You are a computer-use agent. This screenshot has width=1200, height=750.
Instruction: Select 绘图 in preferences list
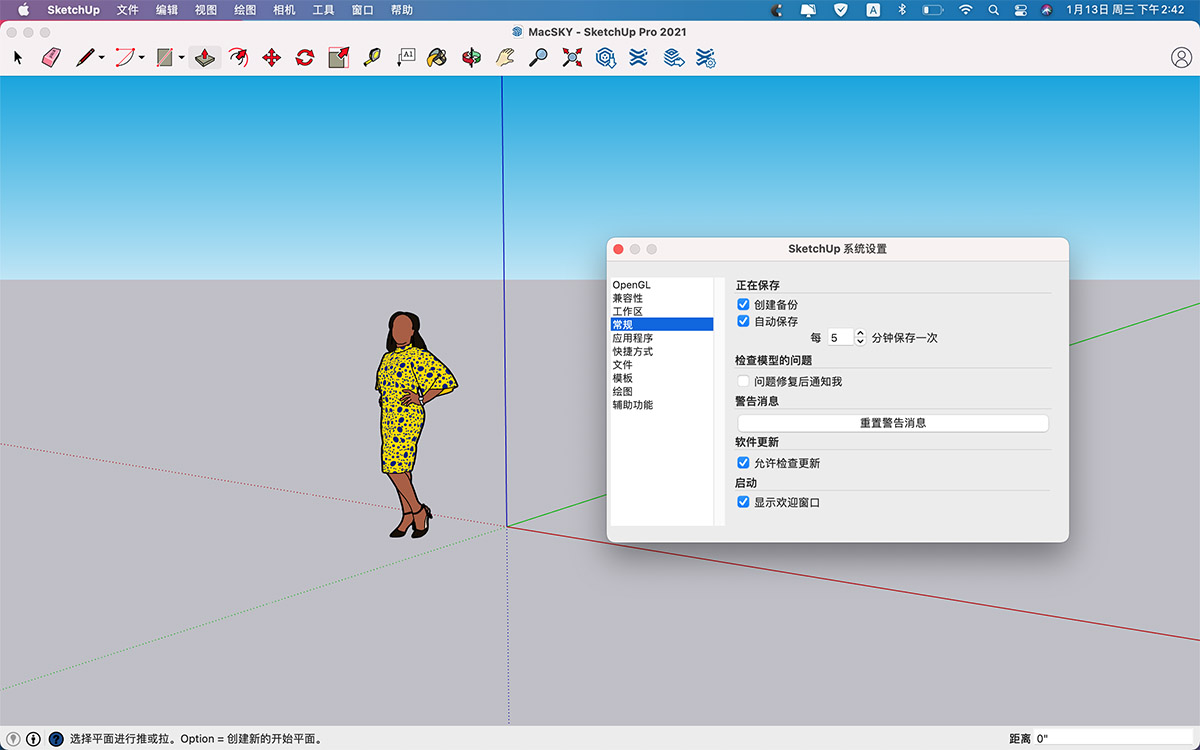click(662, 391)
